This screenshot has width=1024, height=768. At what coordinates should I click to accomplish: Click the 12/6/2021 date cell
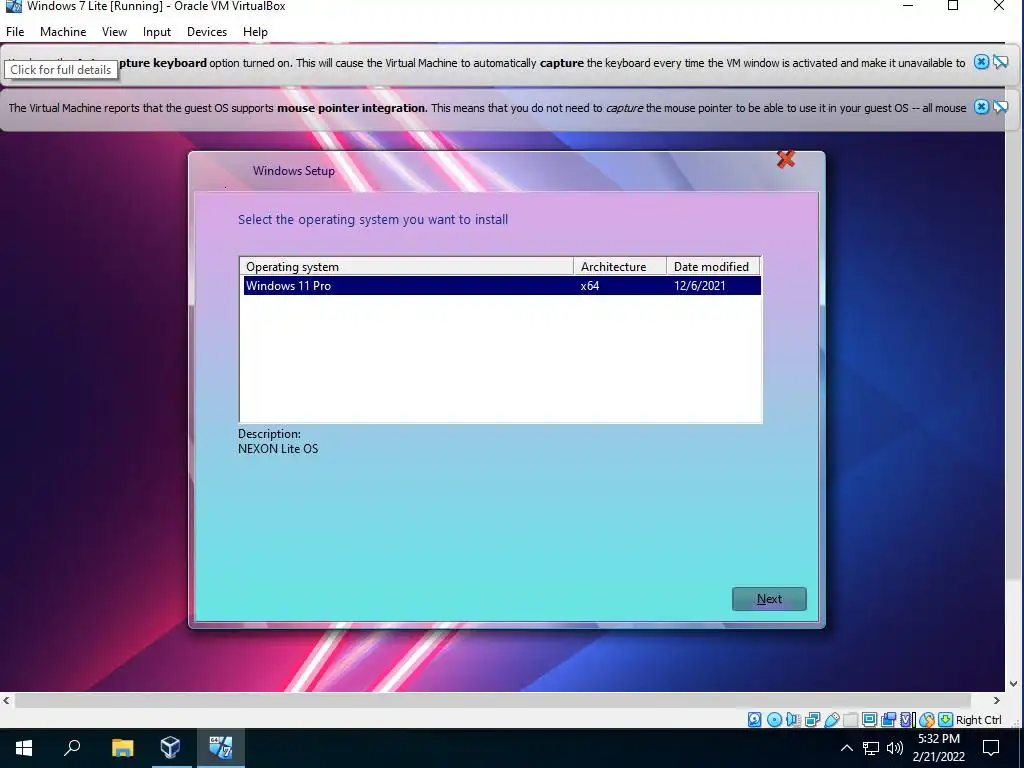click(699, 285)
